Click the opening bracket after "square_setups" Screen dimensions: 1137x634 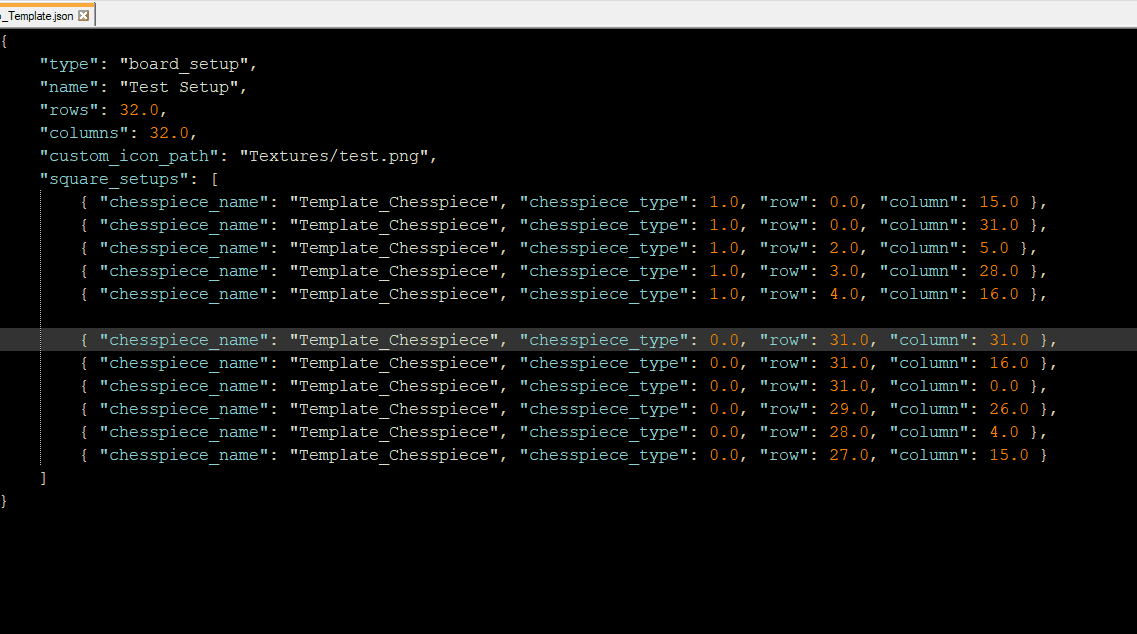pos(215,179)
